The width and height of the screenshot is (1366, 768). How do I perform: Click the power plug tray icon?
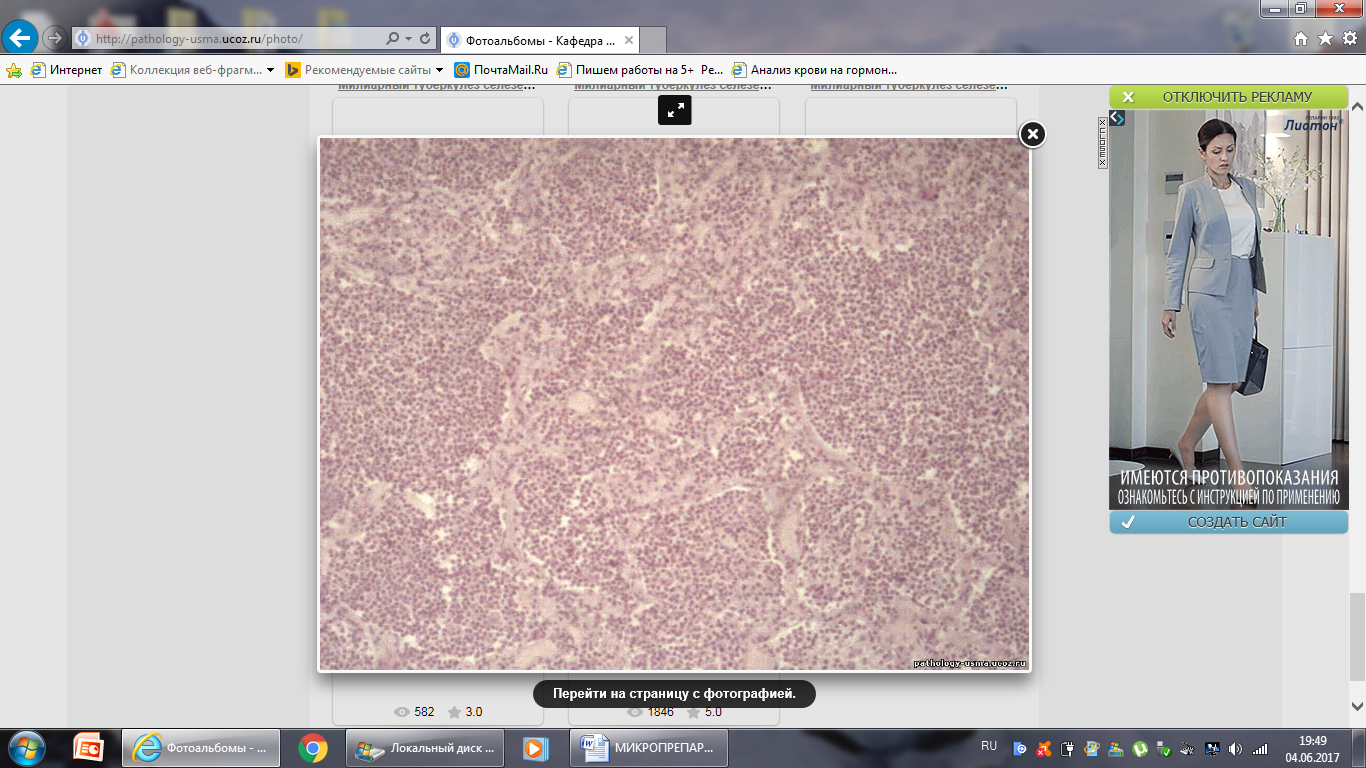[x=1068, y=748]
